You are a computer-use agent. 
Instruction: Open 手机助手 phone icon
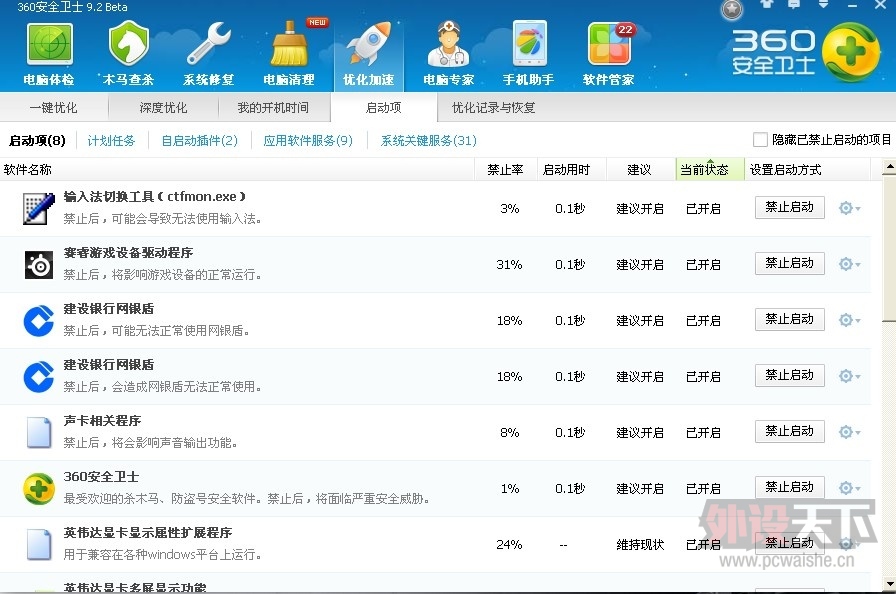coord(529,43)
